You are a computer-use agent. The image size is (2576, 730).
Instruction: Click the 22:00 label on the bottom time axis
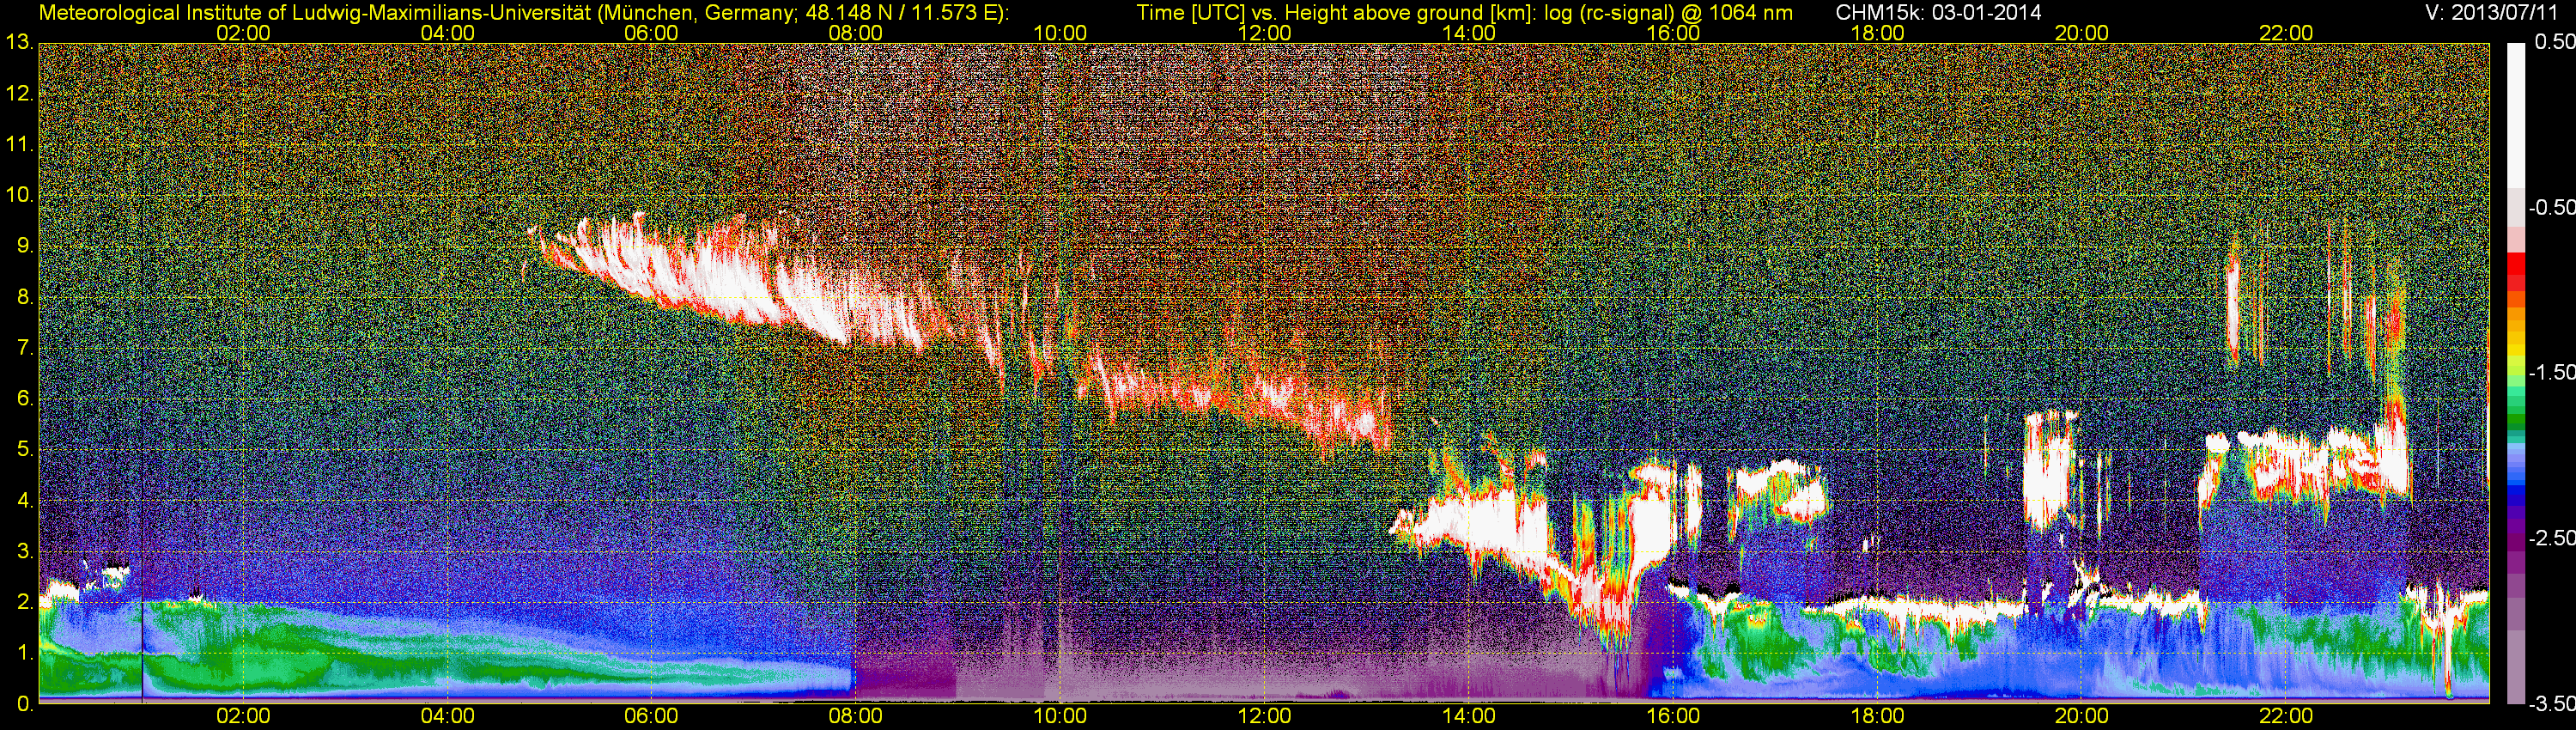pyautogui.click(x=2286, y=717)
